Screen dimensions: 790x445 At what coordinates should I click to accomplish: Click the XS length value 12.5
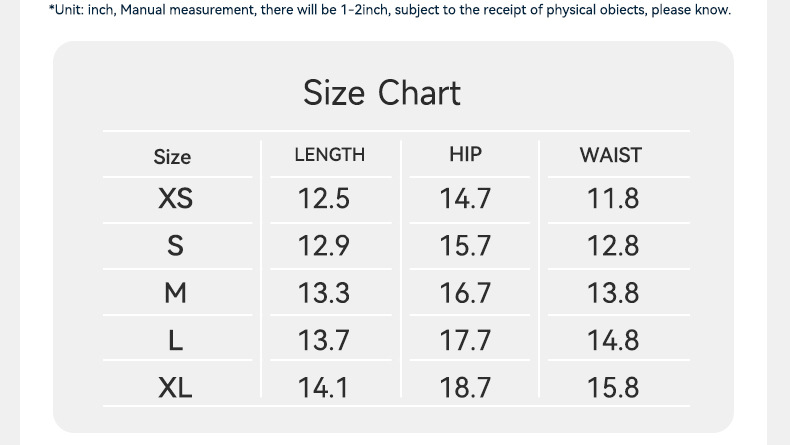[324, 199]
